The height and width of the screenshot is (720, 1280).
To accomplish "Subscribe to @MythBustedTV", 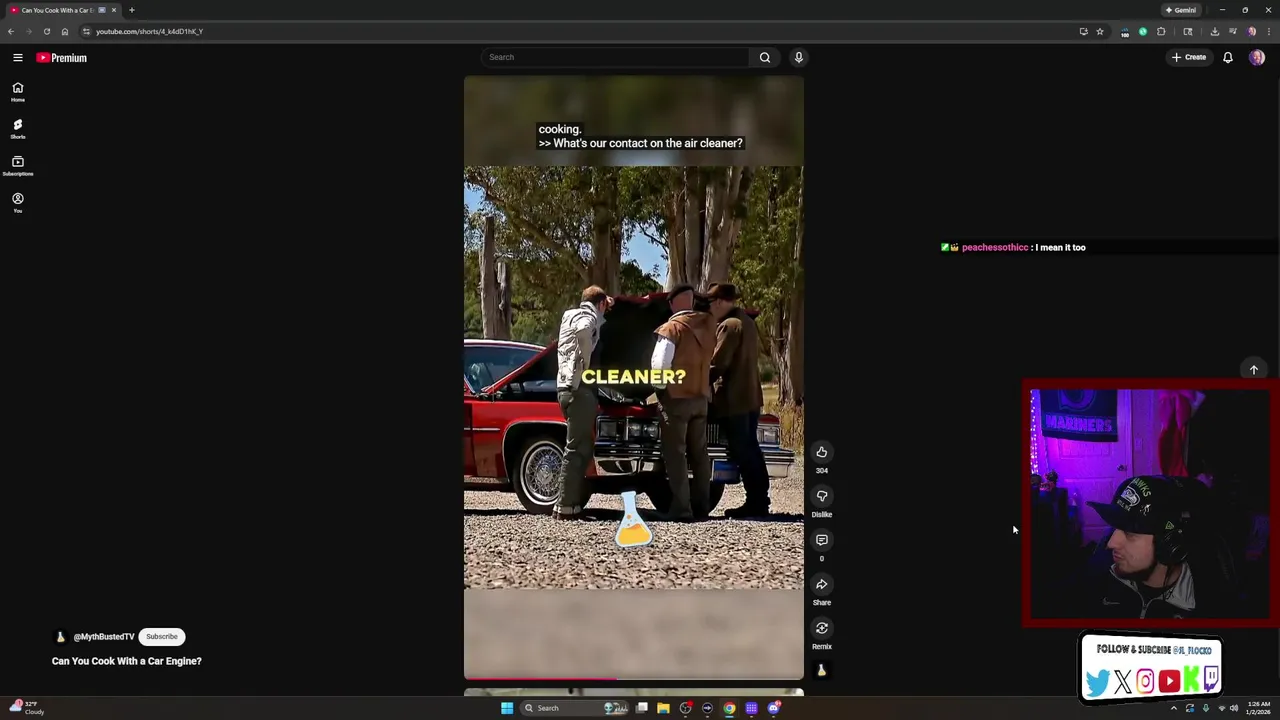I will (162, 636).
